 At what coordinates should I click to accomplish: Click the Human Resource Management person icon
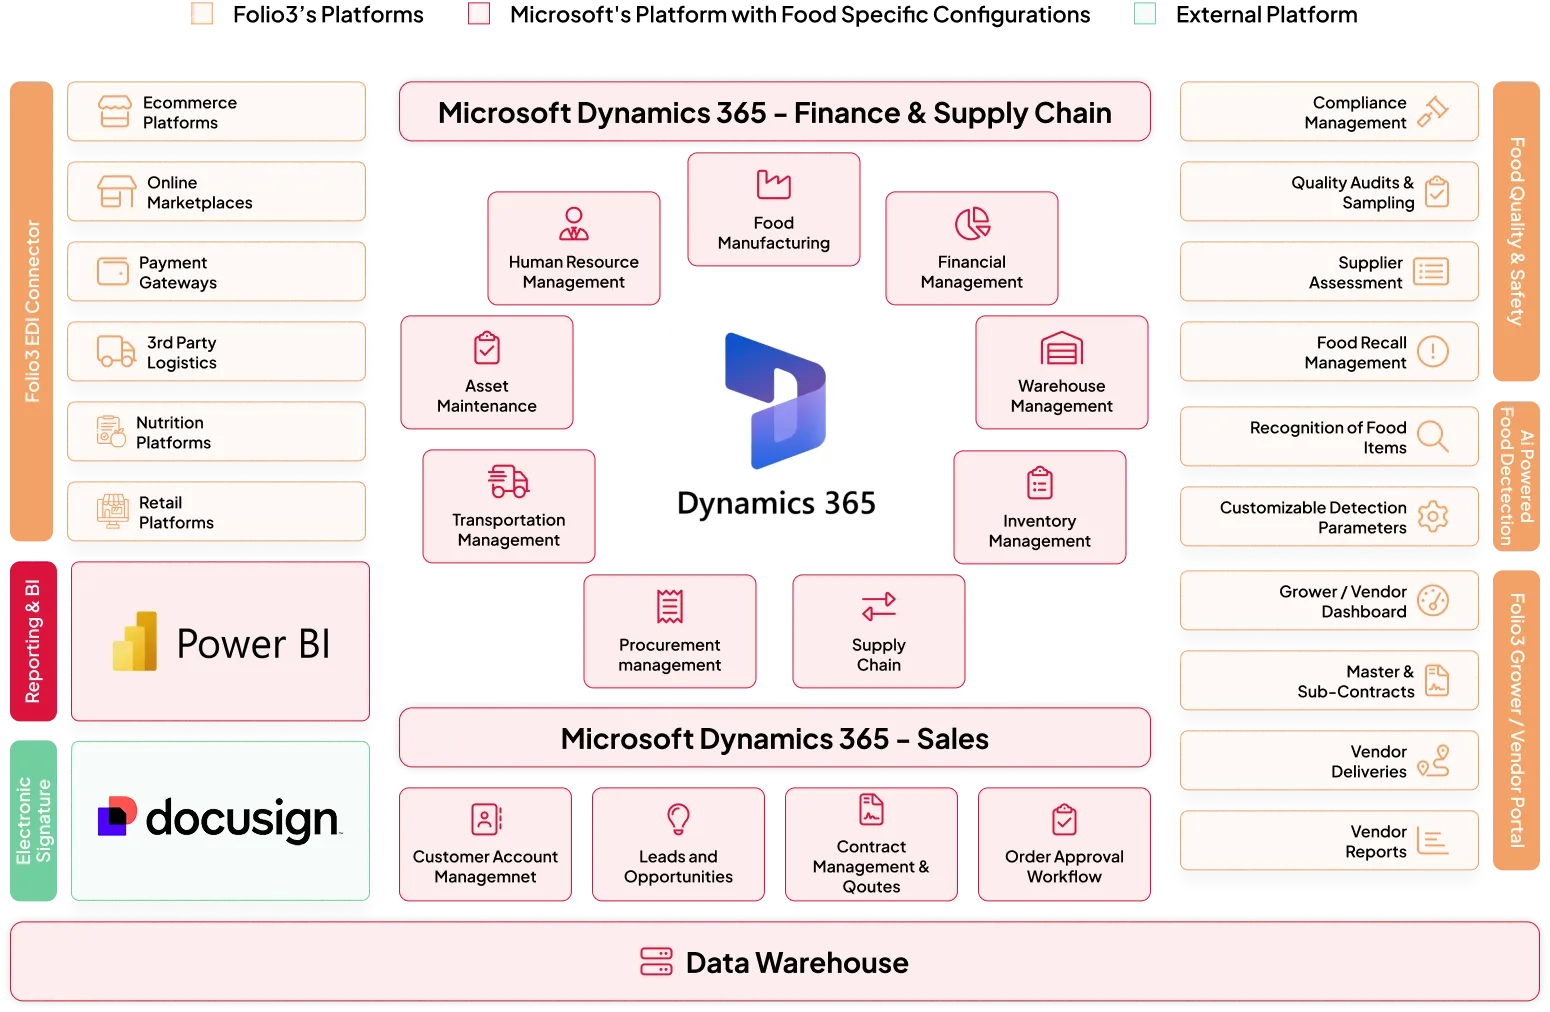[574, 224]
